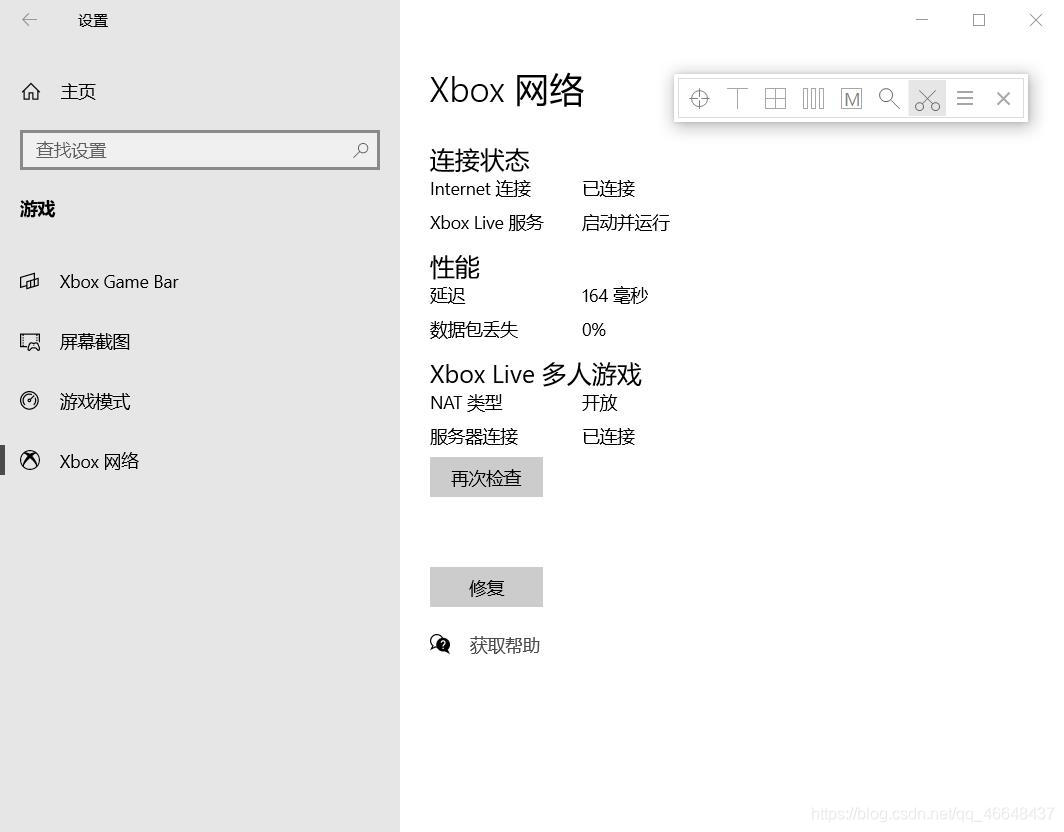The image size is (1064, 832).
Task: Click the NAT 类型 label
Action: point(466,403)
